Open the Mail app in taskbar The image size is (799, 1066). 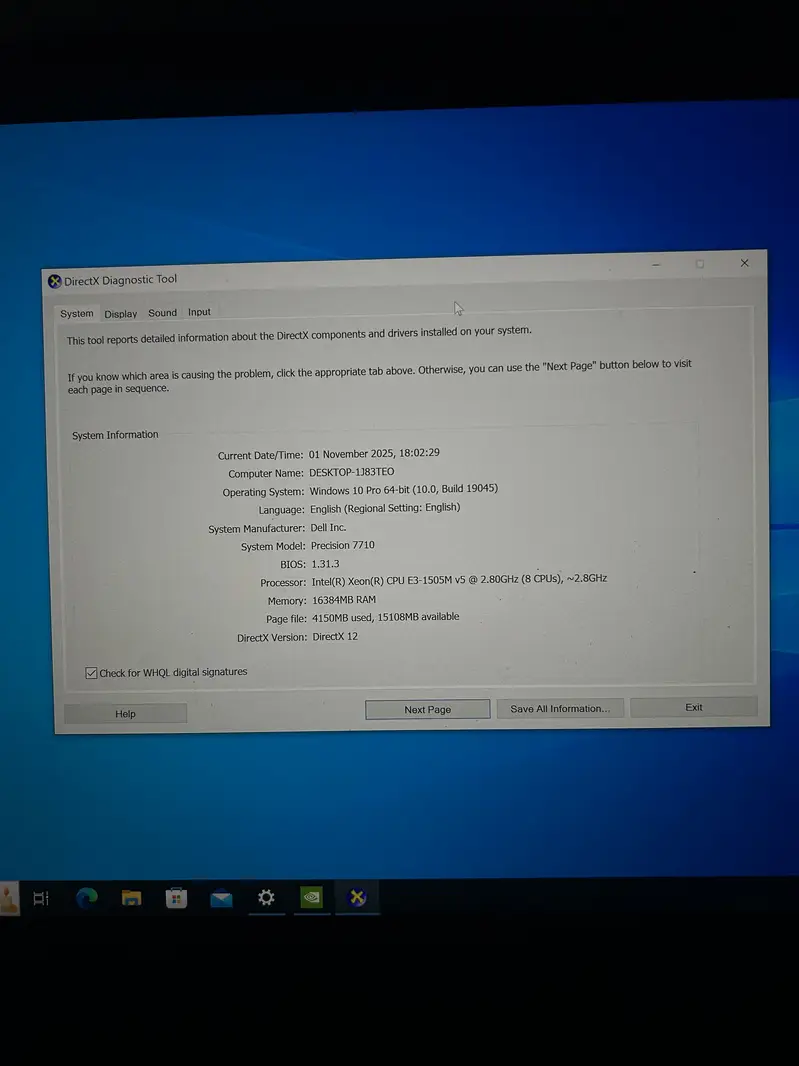221,898
